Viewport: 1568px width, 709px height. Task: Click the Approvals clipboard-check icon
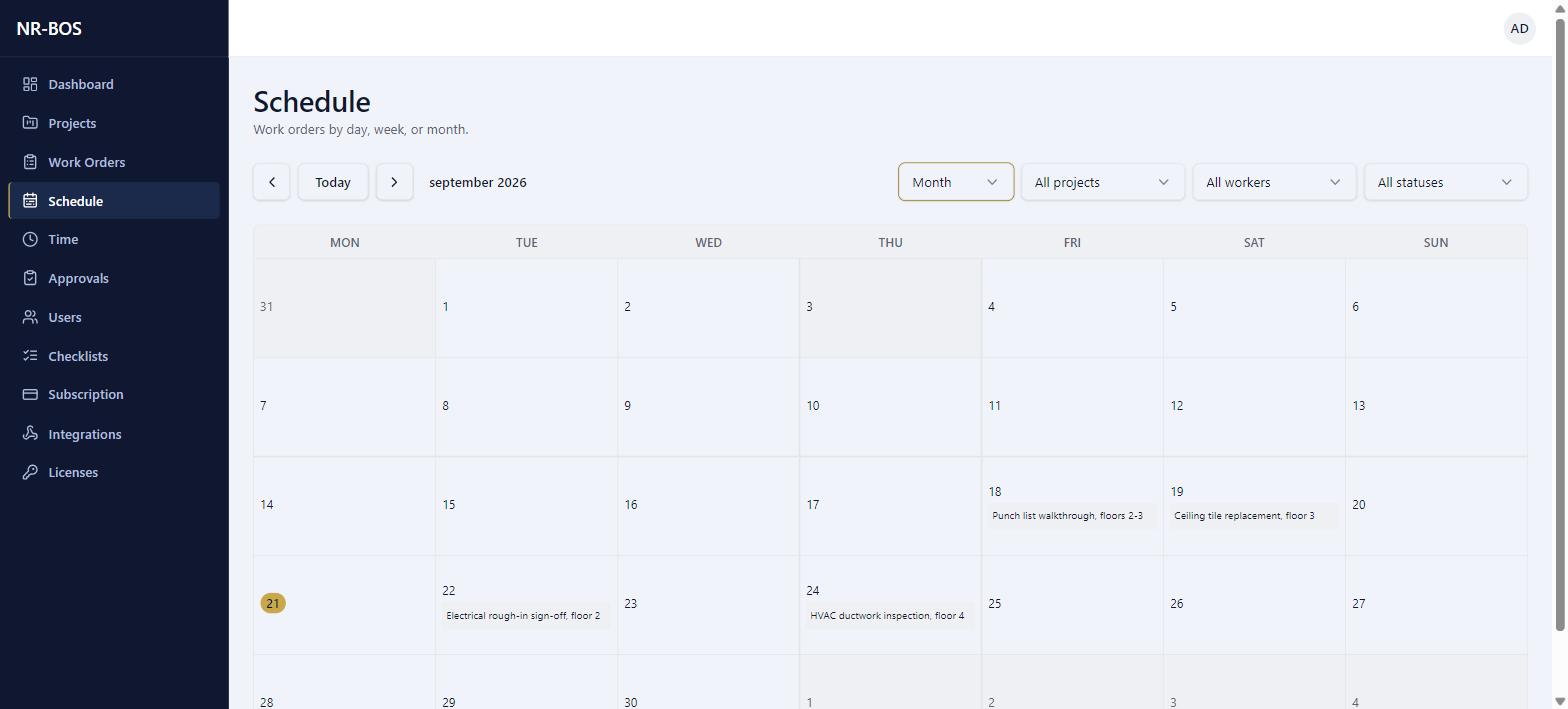pyautogui.click(x=30, y=278)
